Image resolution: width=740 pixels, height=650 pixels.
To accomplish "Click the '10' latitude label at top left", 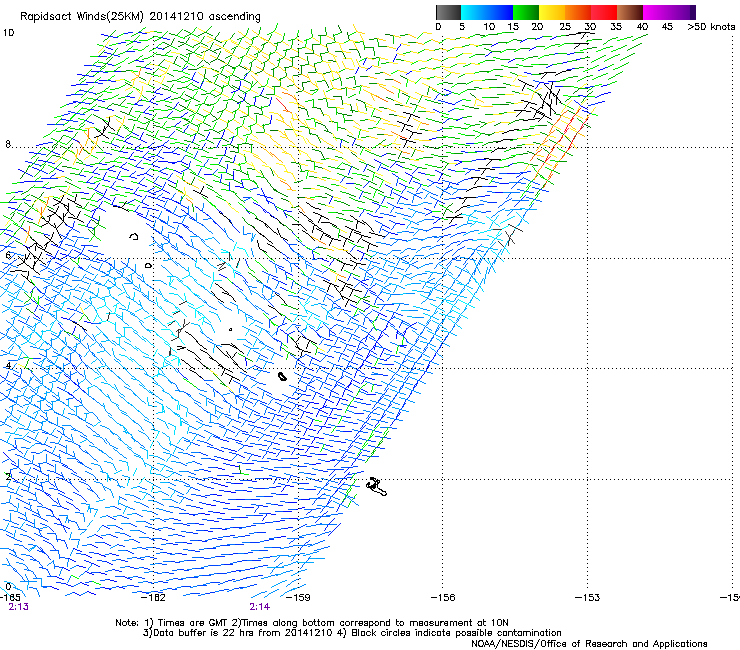I will point(8,33).
